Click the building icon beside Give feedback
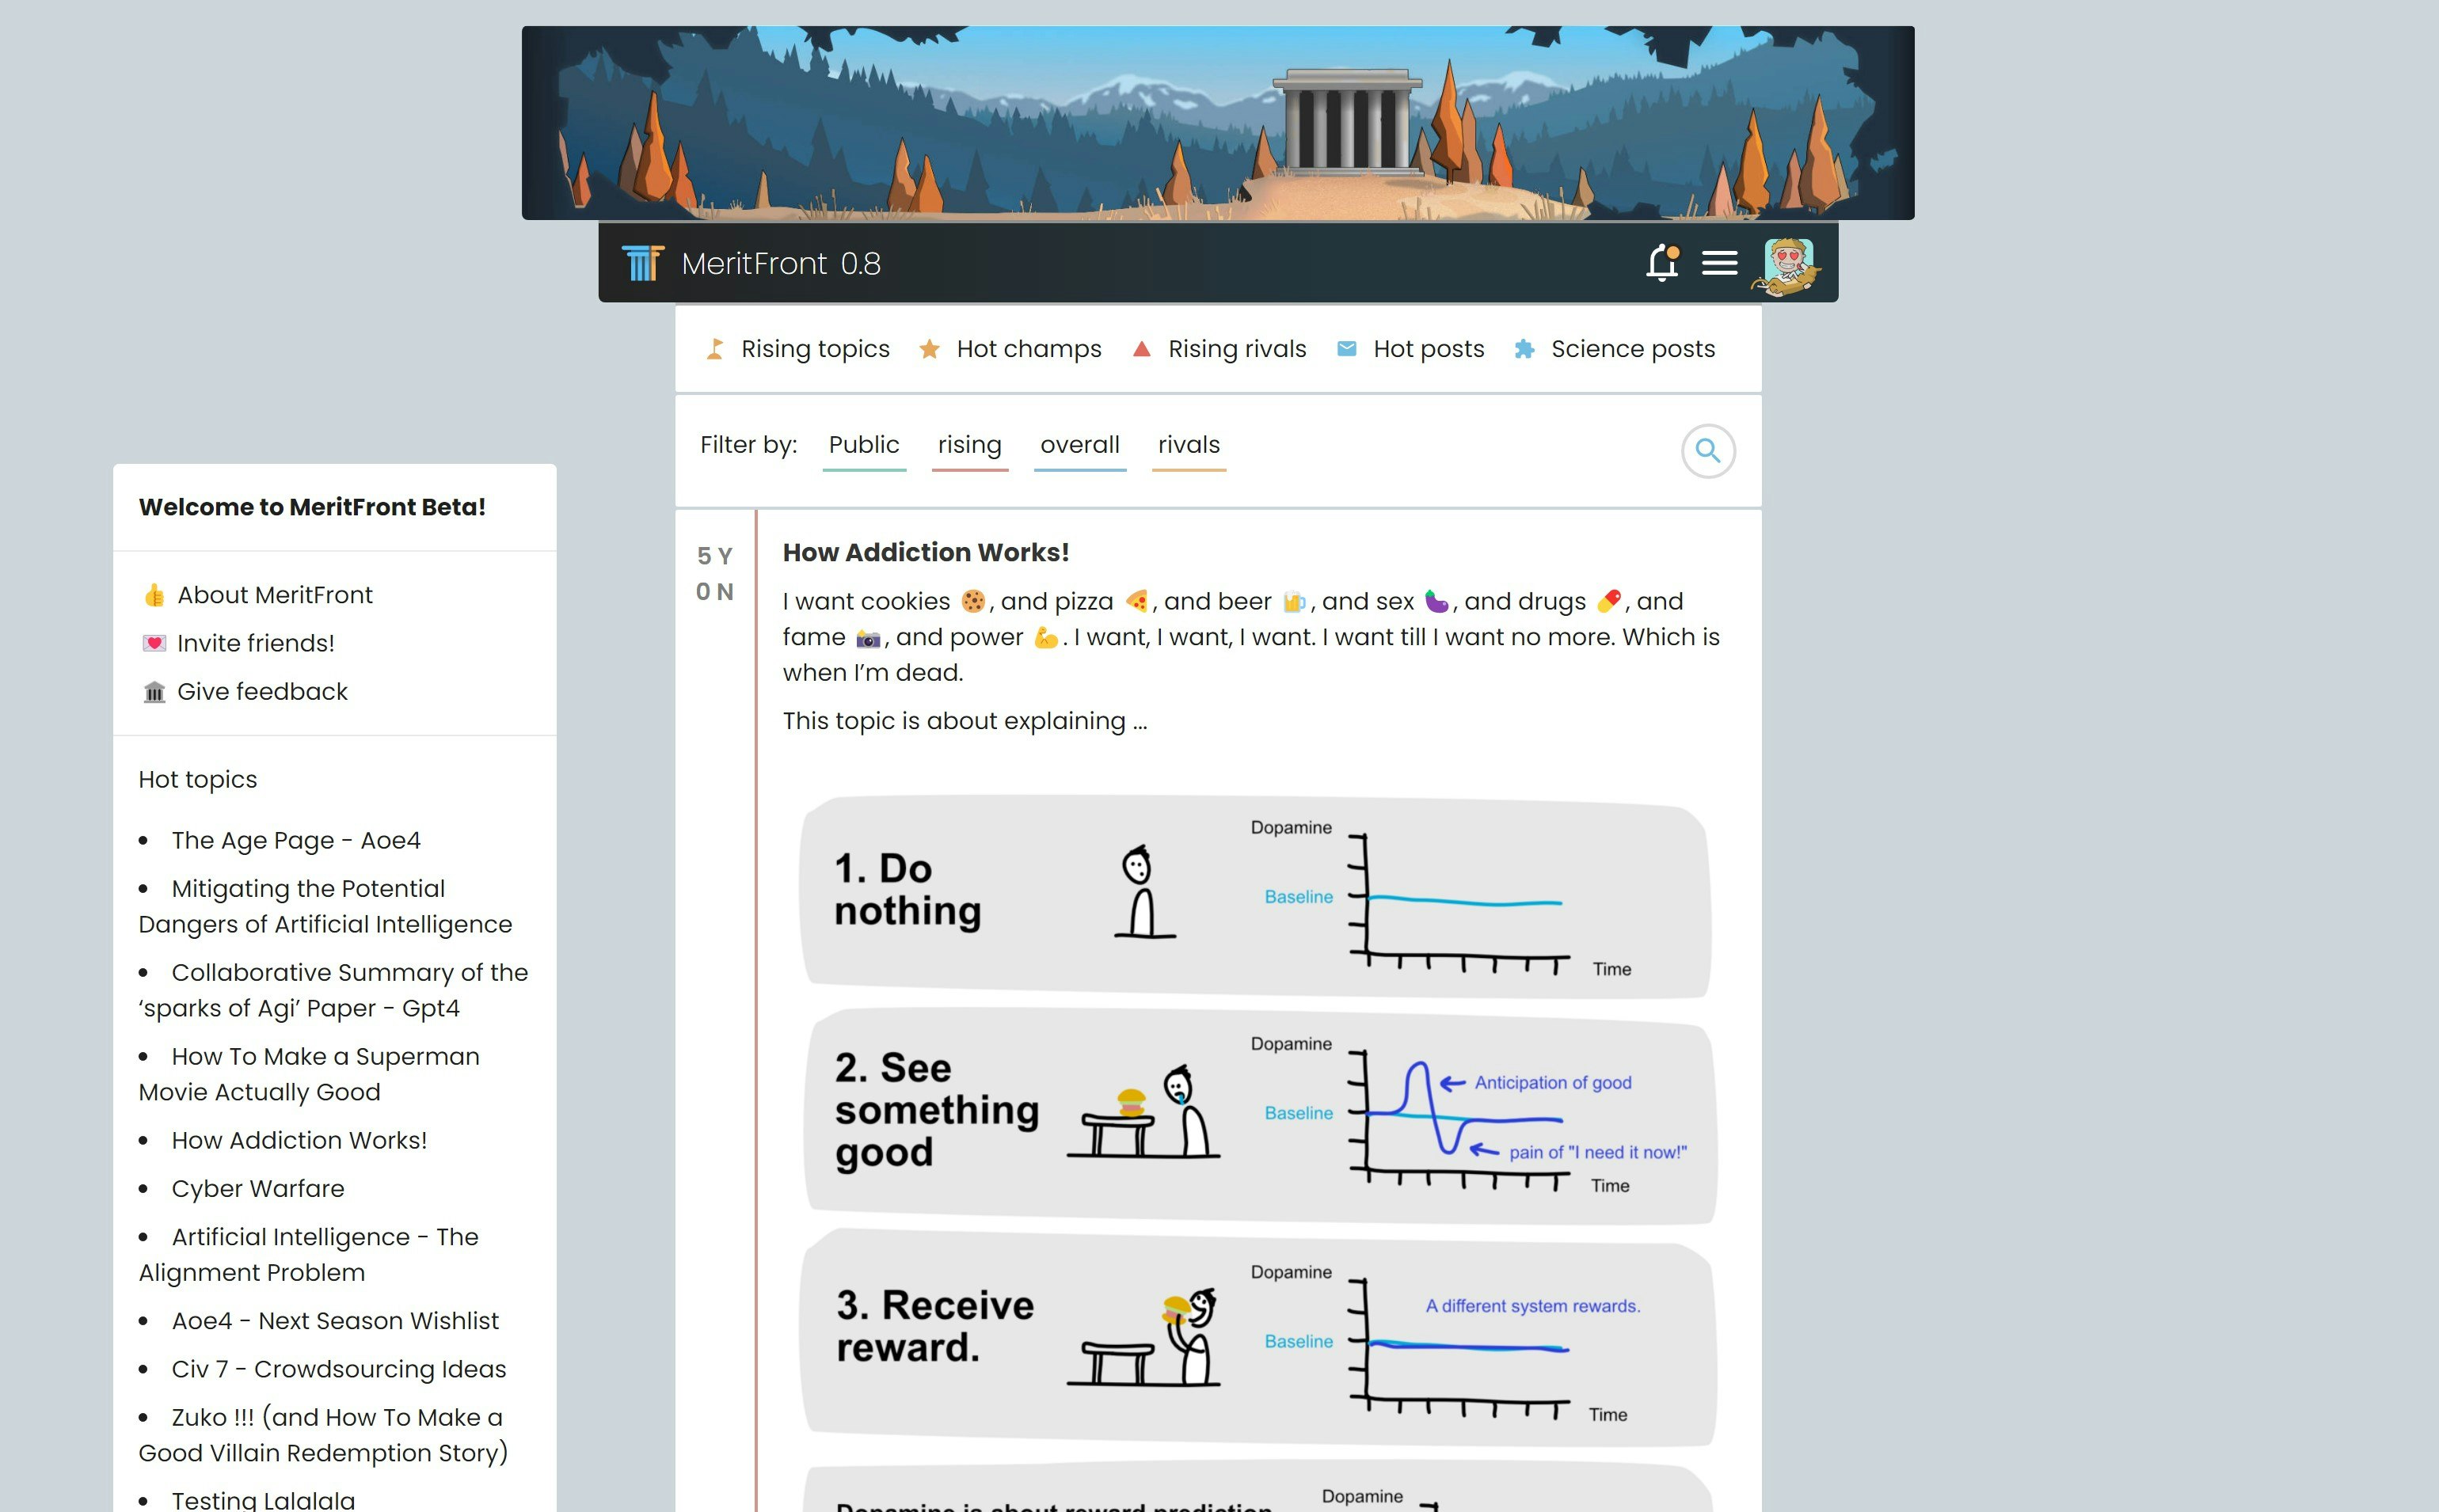This screenshot has width=2439, height=1512. pyautogui.click(x=154, y=692)
